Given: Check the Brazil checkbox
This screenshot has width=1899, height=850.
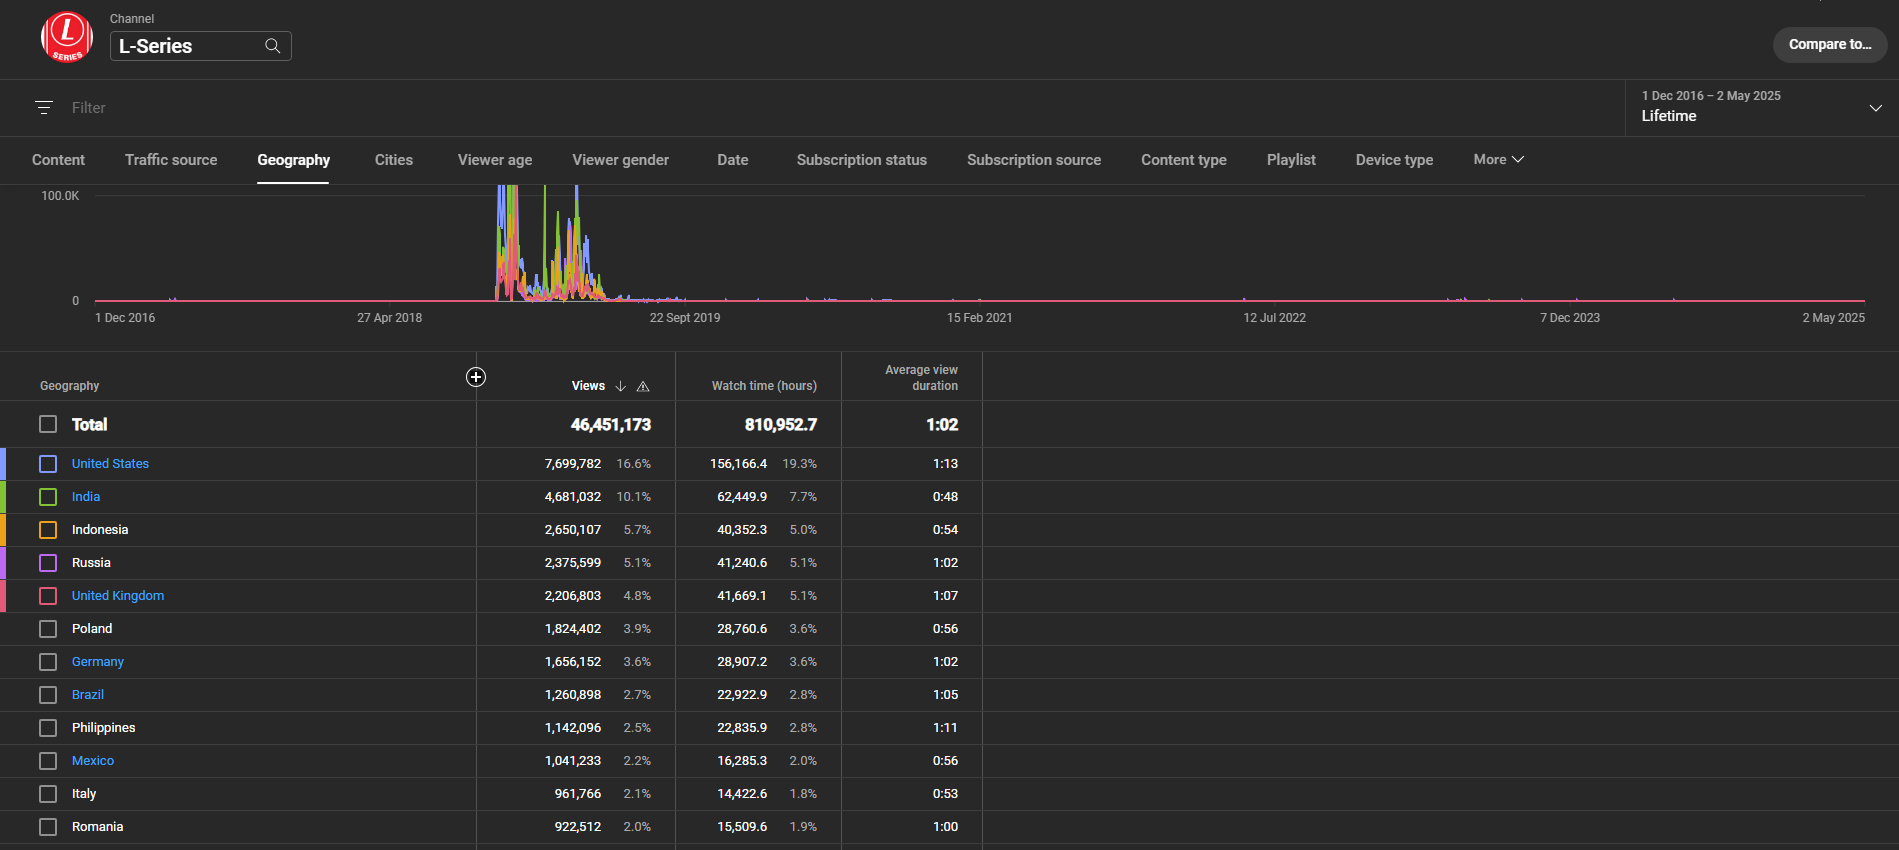Looking at the screenshot, I should point(48,695).
